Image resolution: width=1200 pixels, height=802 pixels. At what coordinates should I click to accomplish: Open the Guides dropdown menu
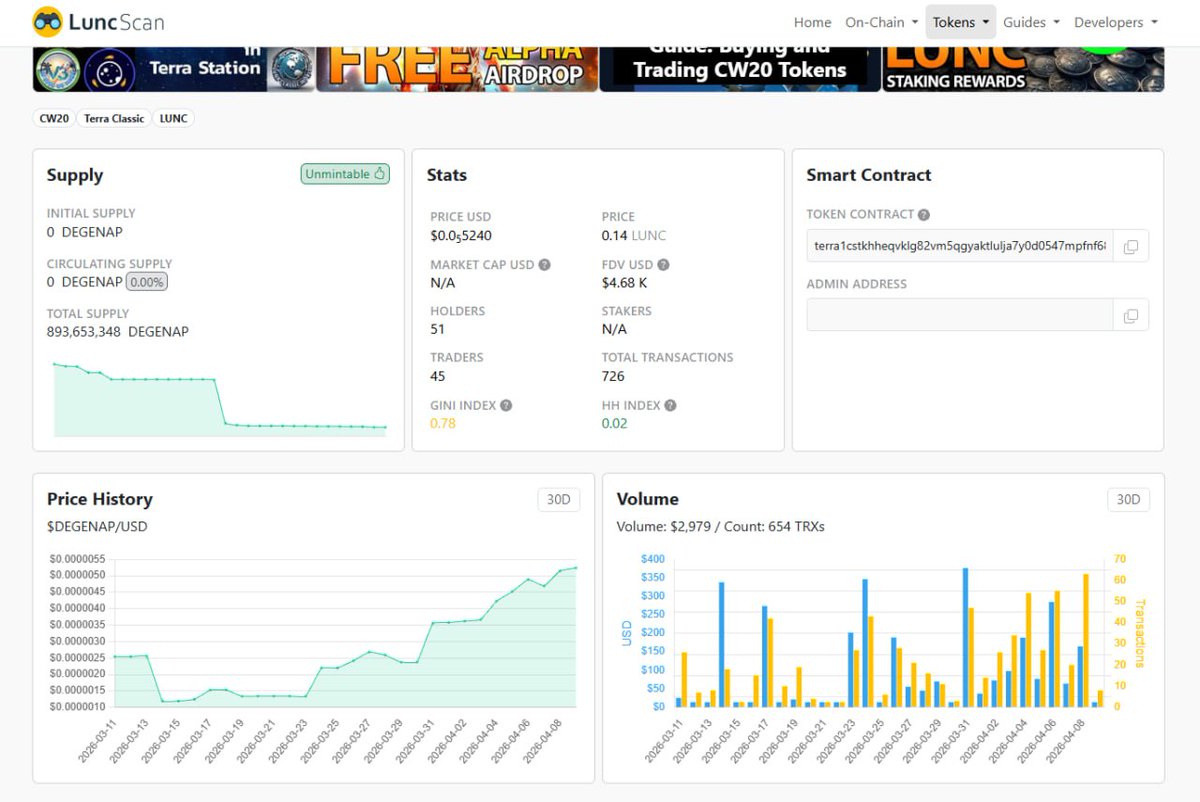1031,22
